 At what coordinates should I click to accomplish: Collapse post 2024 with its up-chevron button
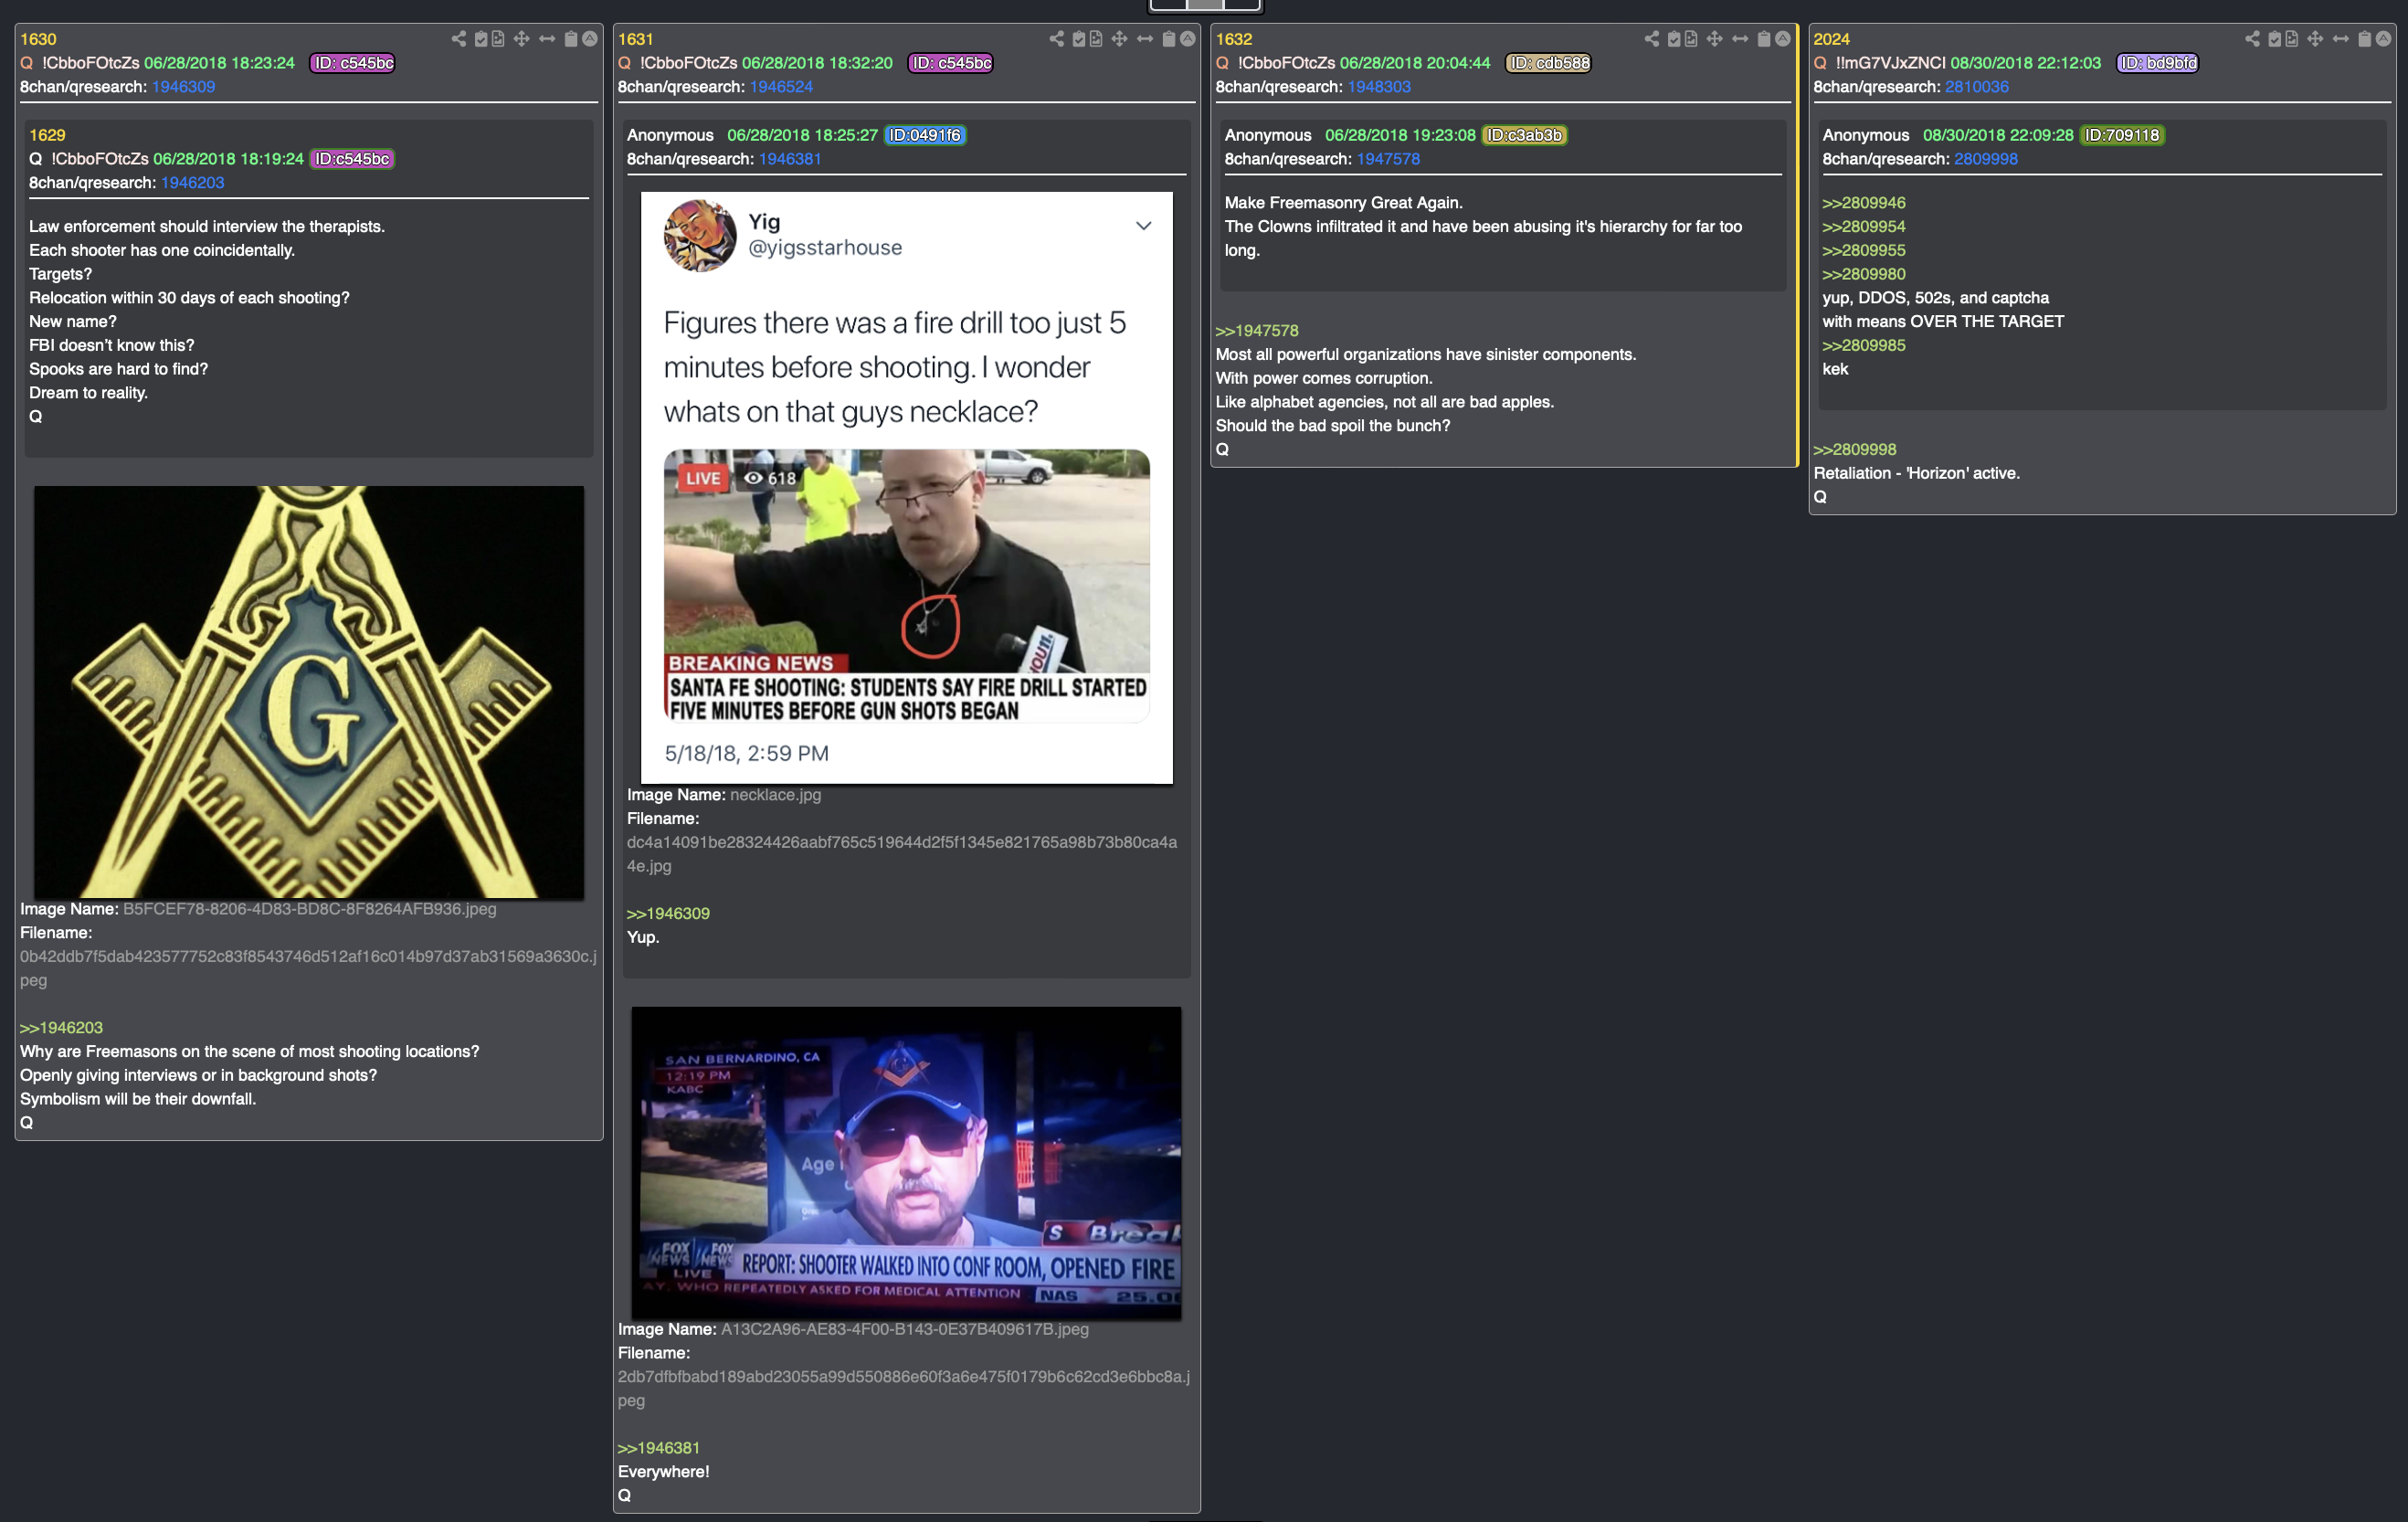click(2384, 39)
